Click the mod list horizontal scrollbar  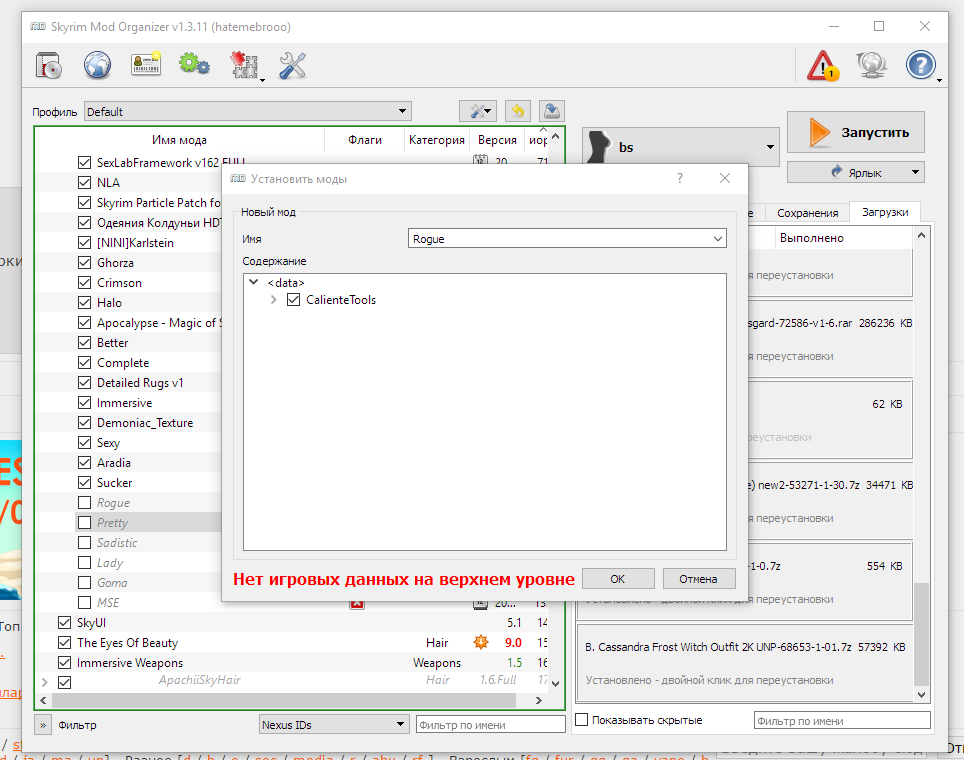tap(284, 700)
